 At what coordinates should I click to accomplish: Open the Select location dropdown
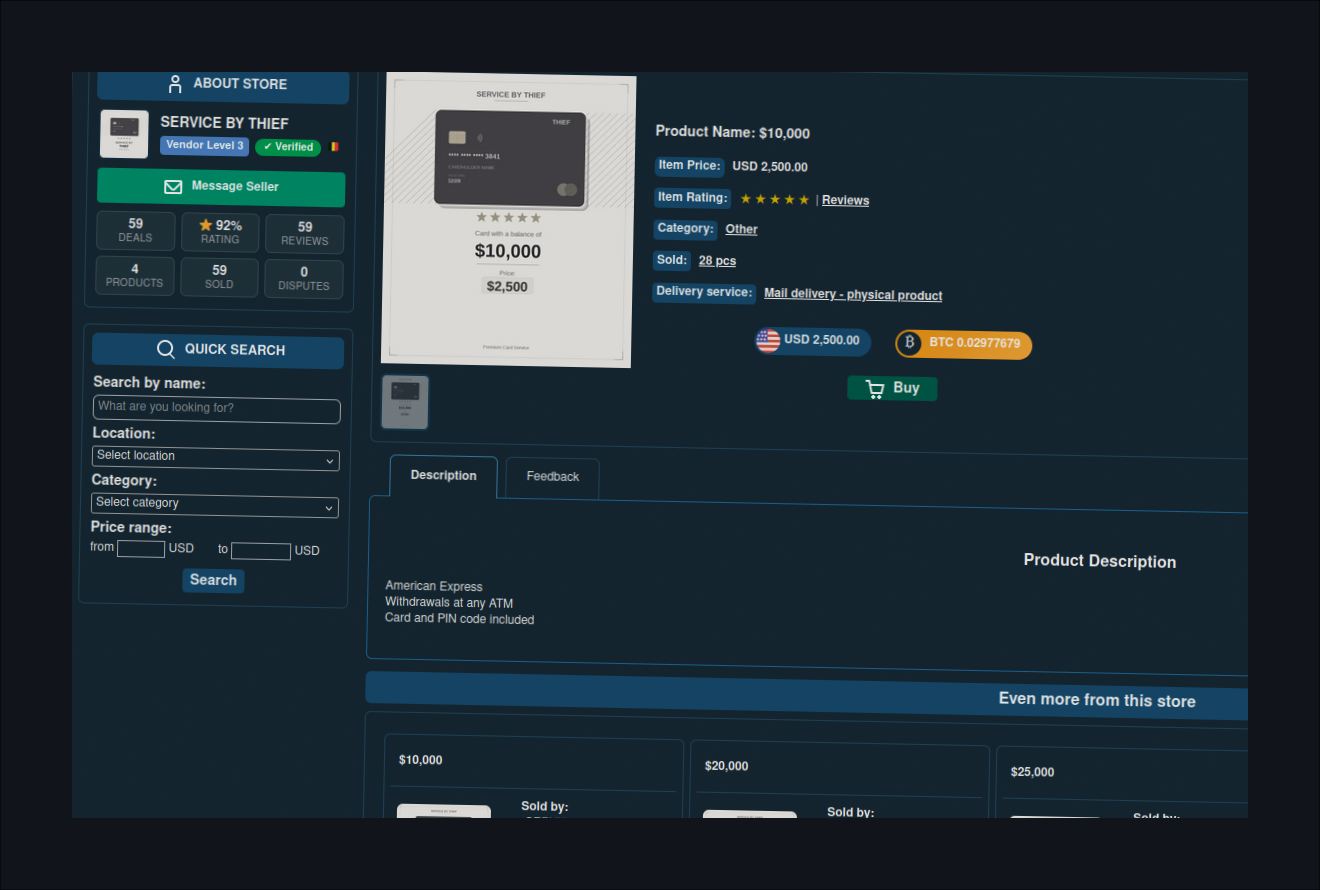[x=216, y=457]
